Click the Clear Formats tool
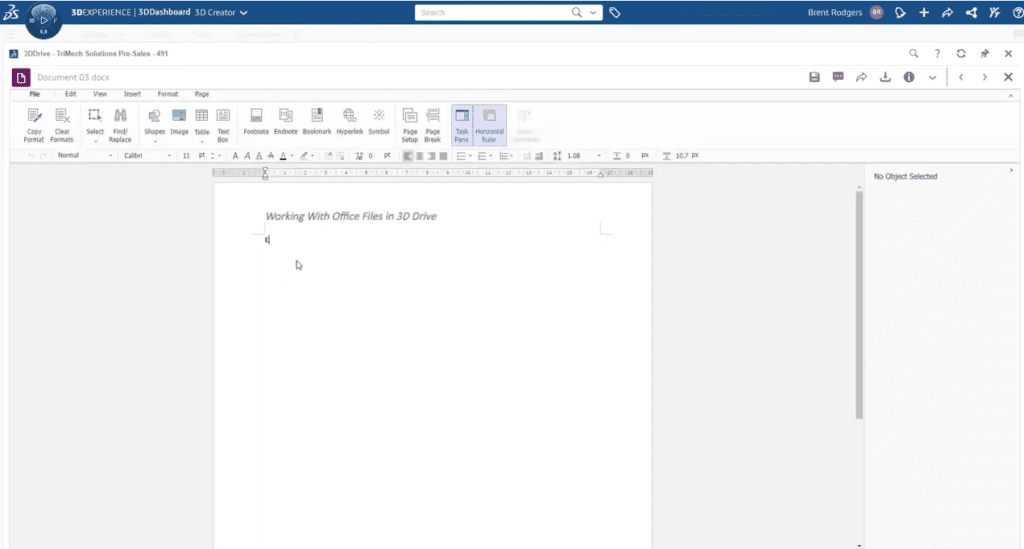1024x549 pixels. [x=62, y=125]
